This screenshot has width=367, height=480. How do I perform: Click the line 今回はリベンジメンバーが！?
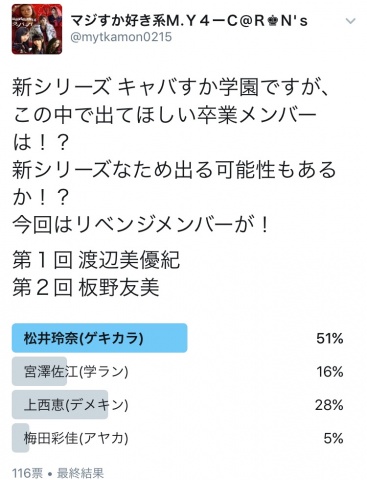coord(141,225)
